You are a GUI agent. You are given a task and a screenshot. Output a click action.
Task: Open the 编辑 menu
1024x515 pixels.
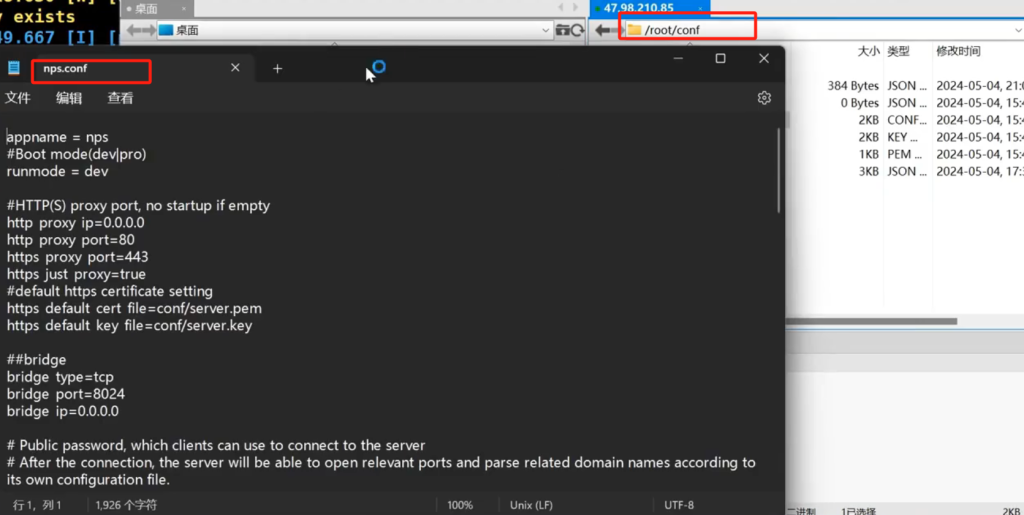[69, 98]
